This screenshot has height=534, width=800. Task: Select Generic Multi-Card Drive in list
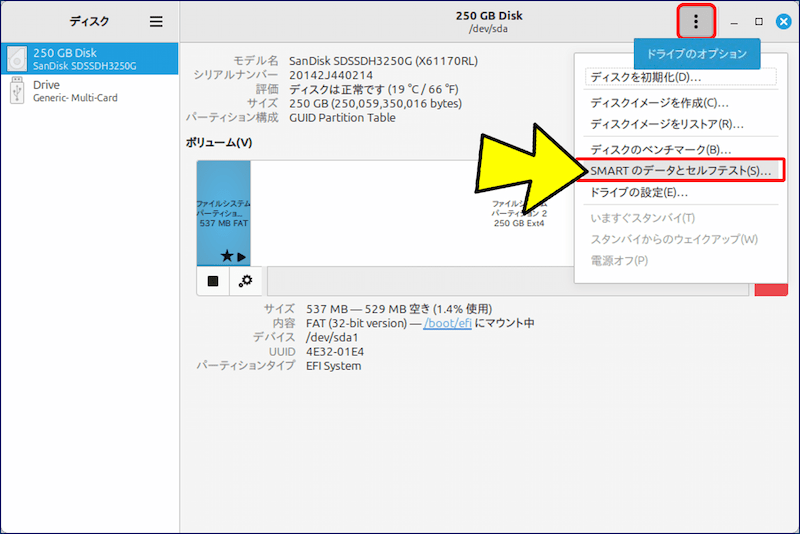pyautogui.click(x=90, y=91)
